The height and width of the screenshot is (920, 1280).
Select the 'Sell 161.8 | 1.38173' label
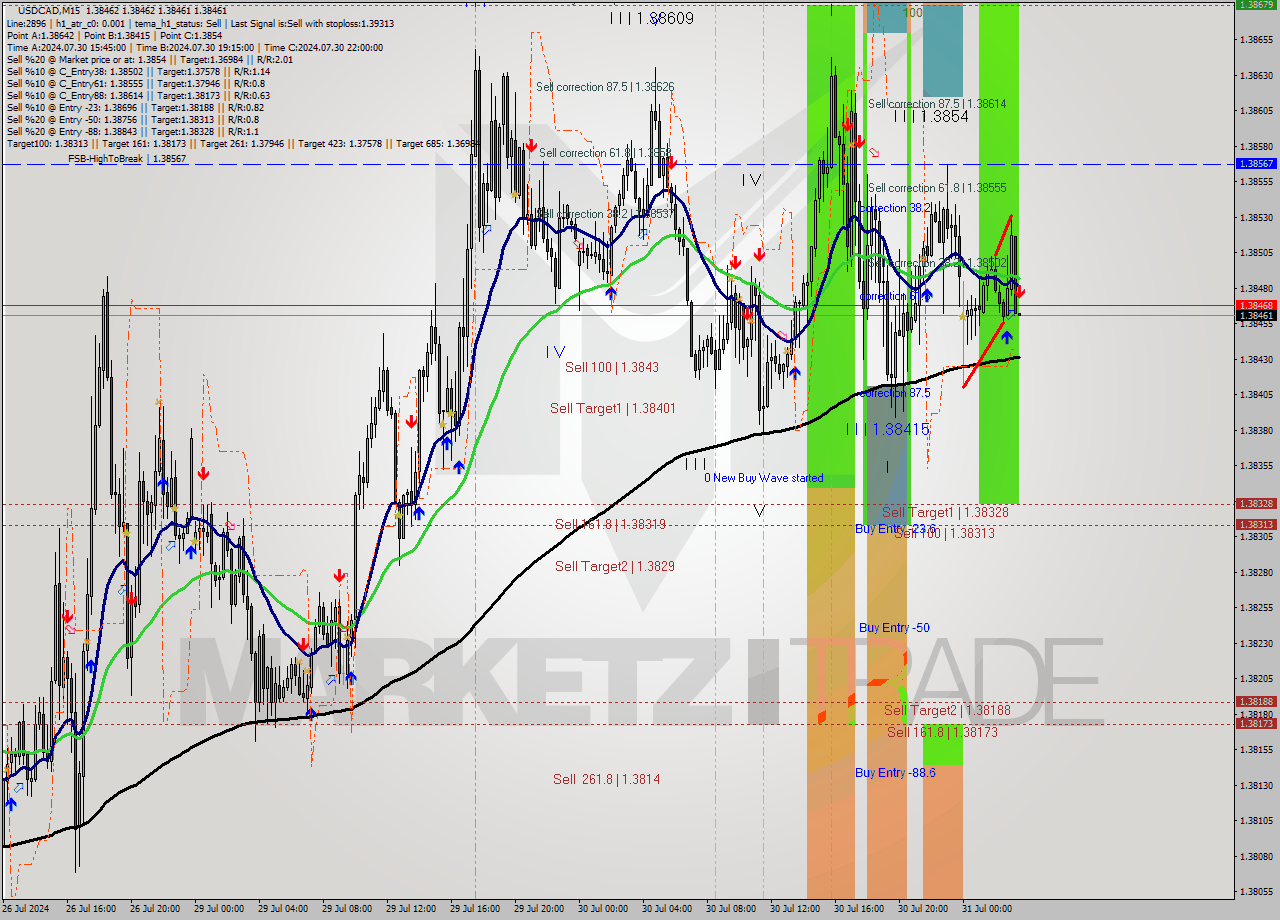942,732
